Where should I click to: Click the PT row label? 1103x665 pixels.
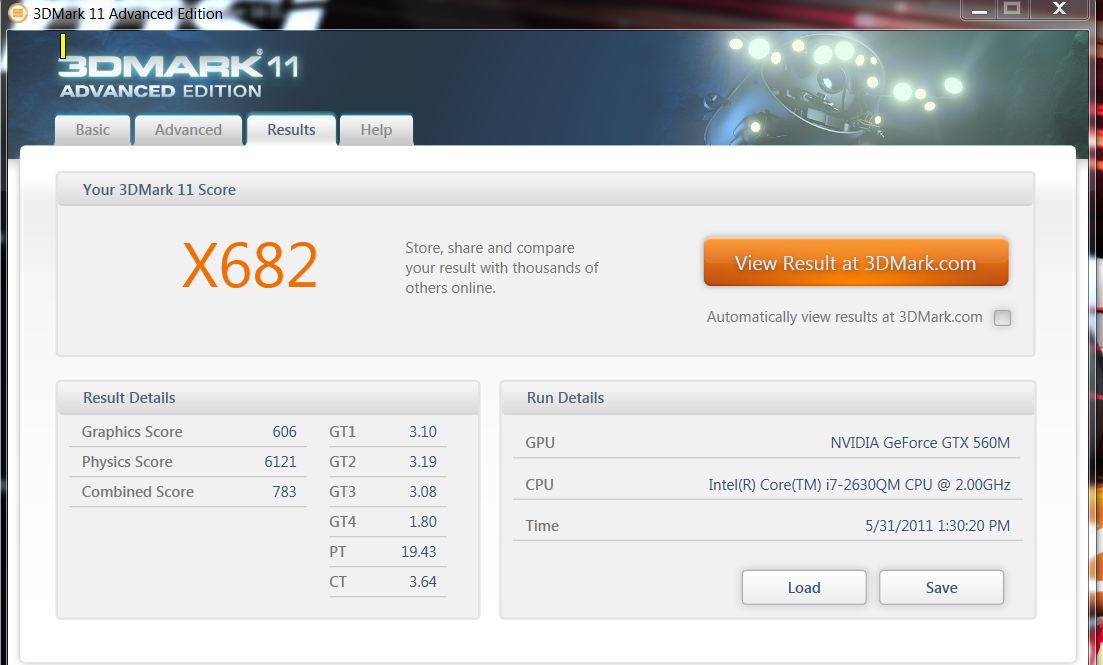tap(338, 552)
